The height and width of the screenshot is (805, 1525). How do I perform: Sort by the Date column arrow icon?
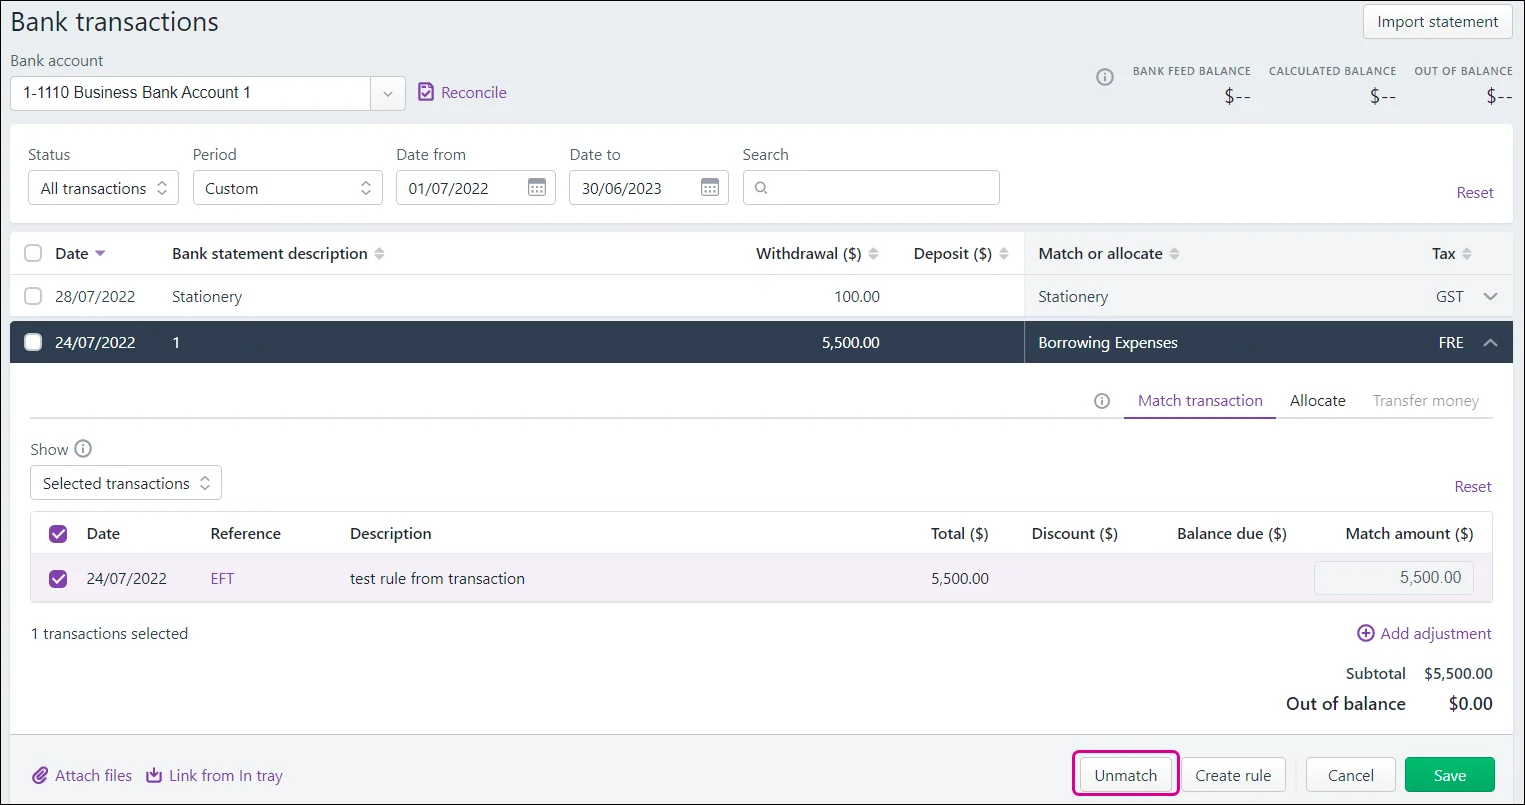tap(100, 254)
